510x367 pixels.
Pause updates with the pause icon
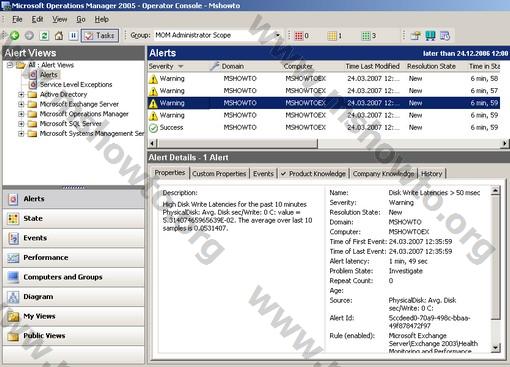click(73, 35)
